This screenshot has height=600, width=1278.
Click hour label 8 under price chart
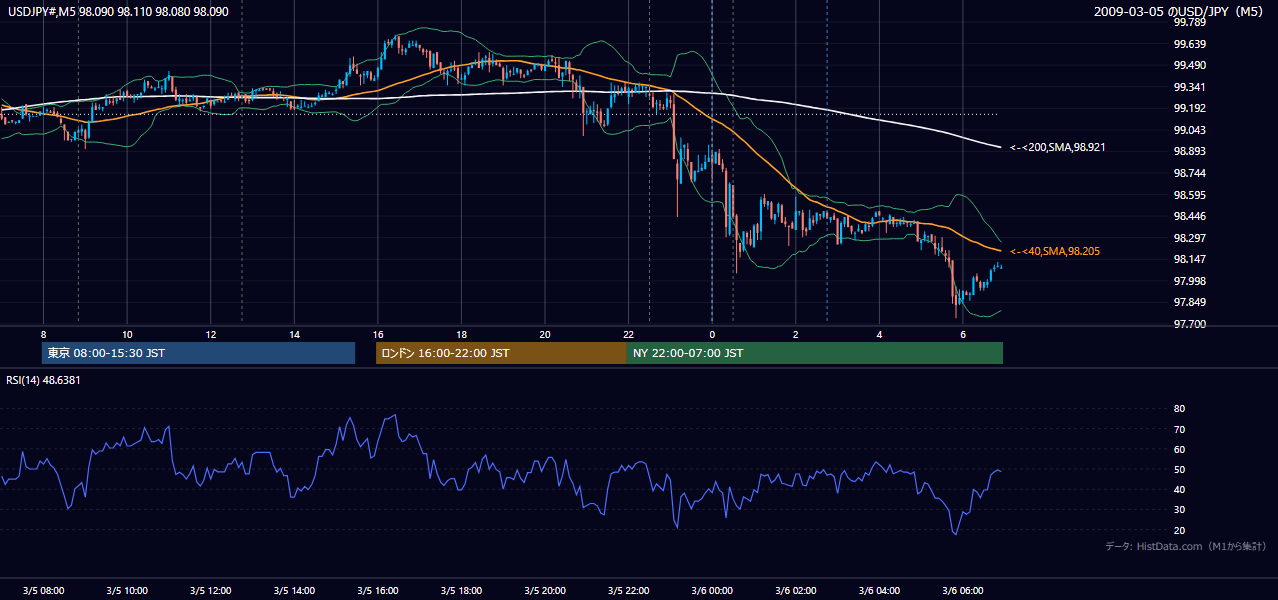click(43, 334)
